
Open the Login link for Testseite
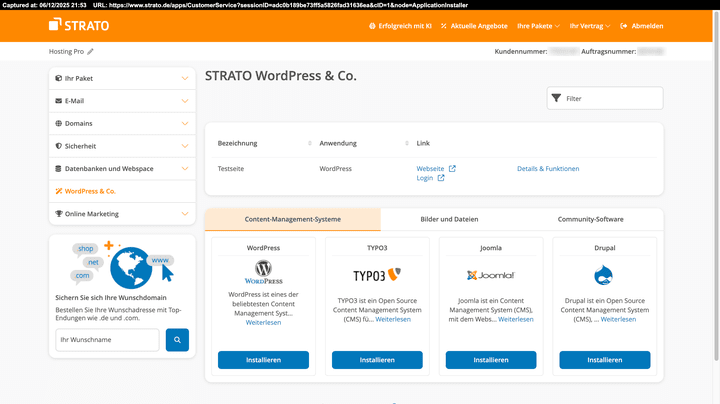coord(425,178)
